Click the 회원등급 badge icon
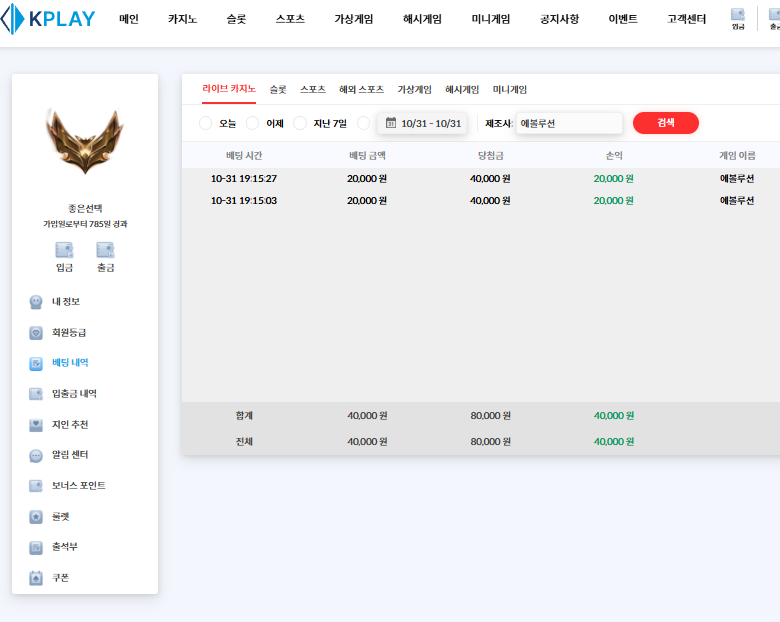This screenshot has width=780, height=622. click(36, 333)
